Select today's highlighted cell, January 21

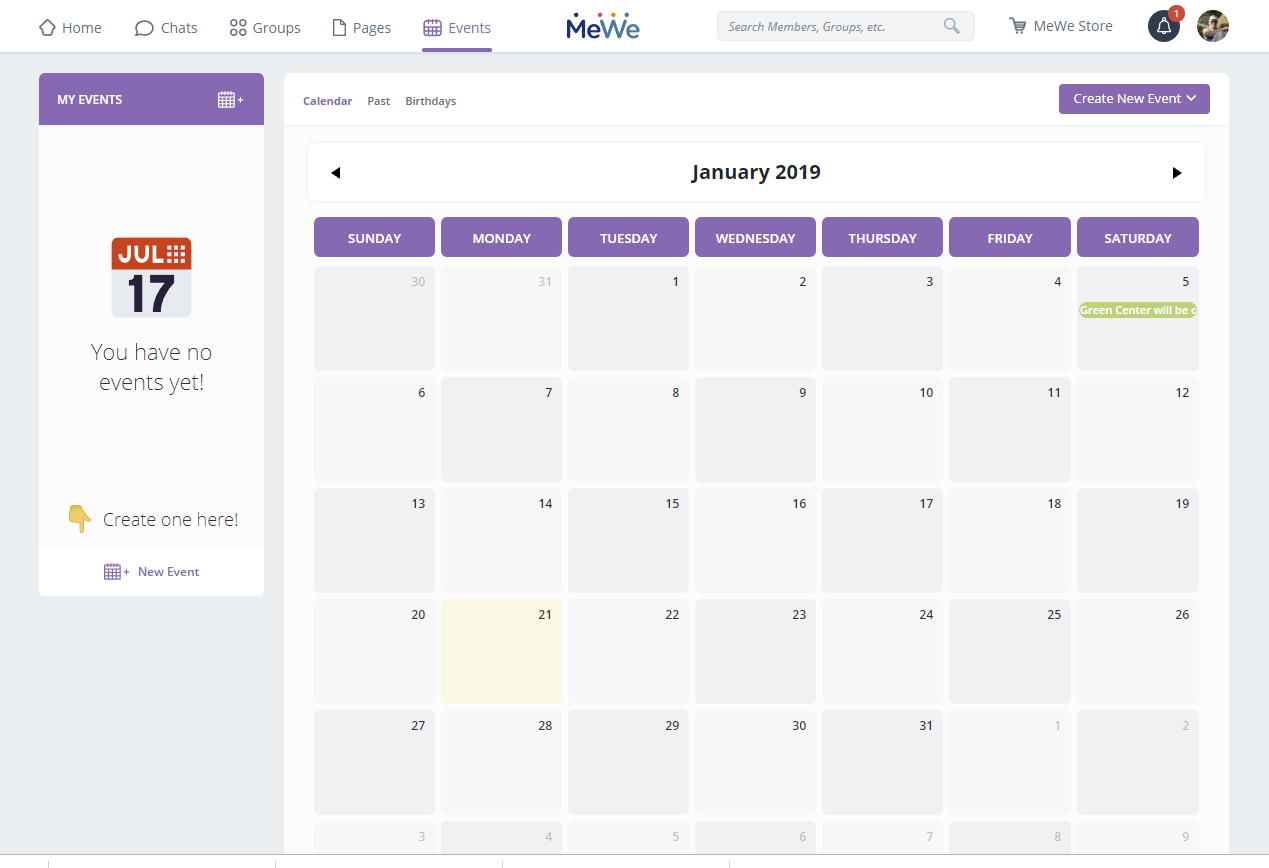click(x=501, y=651)
